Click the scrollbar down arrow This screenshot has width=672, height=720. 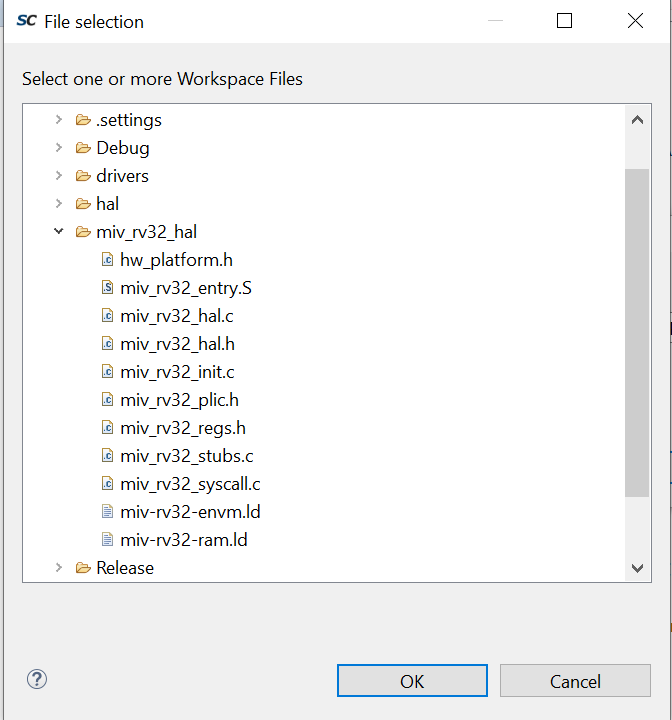(x=637, y=568)
